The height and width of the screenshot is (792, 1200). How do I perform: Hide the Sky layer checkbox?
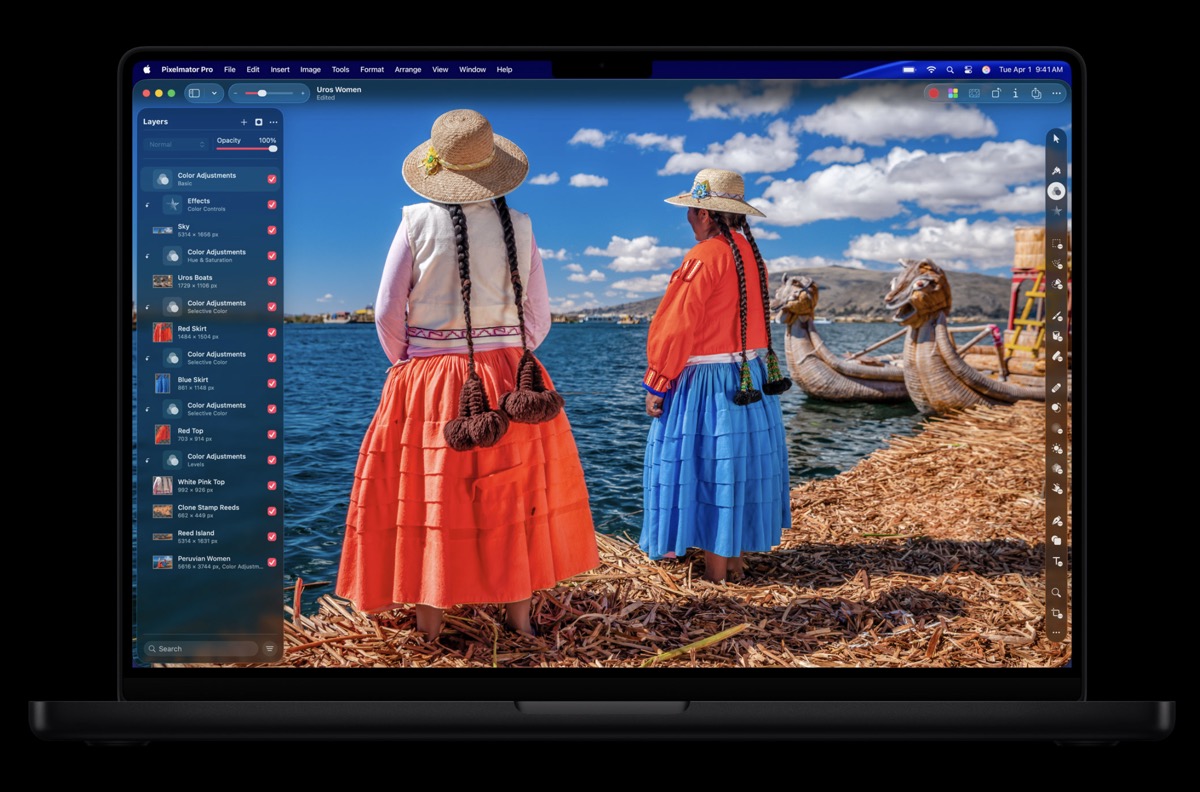pyautogui.click(x=272, y=230)
